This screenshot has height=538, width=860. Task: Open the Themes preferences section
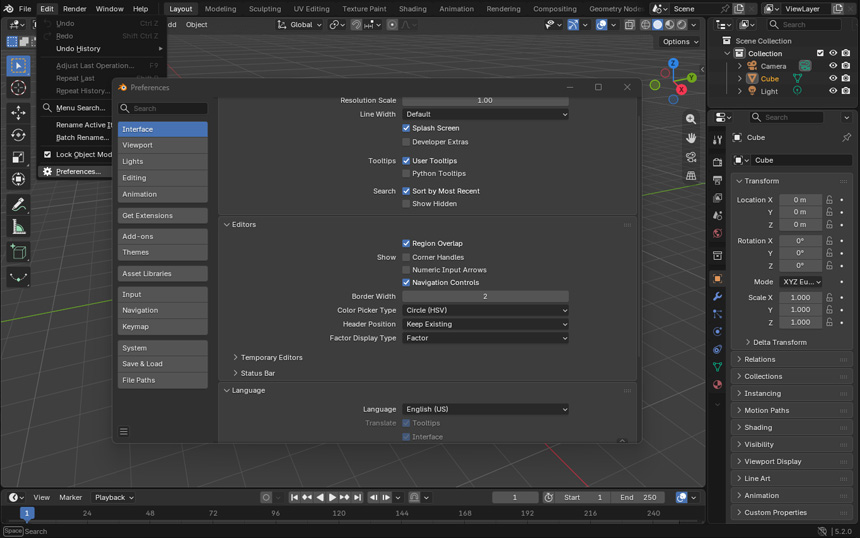point(162,252)
